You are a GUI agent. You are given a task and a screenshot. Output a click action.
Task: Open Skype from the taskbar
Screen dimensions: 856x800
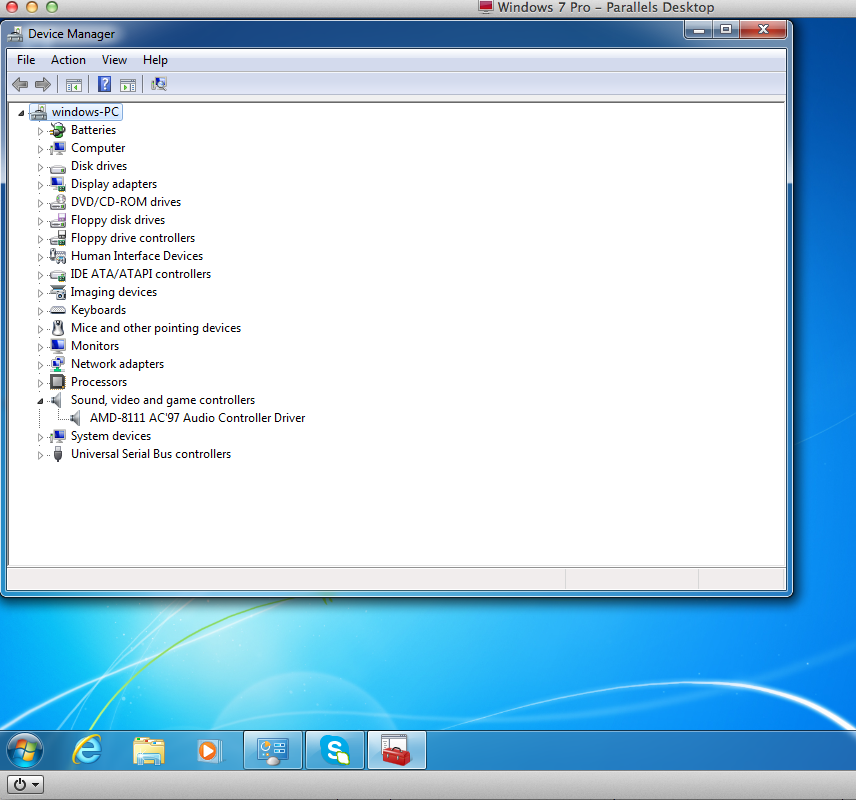(335, 750)
